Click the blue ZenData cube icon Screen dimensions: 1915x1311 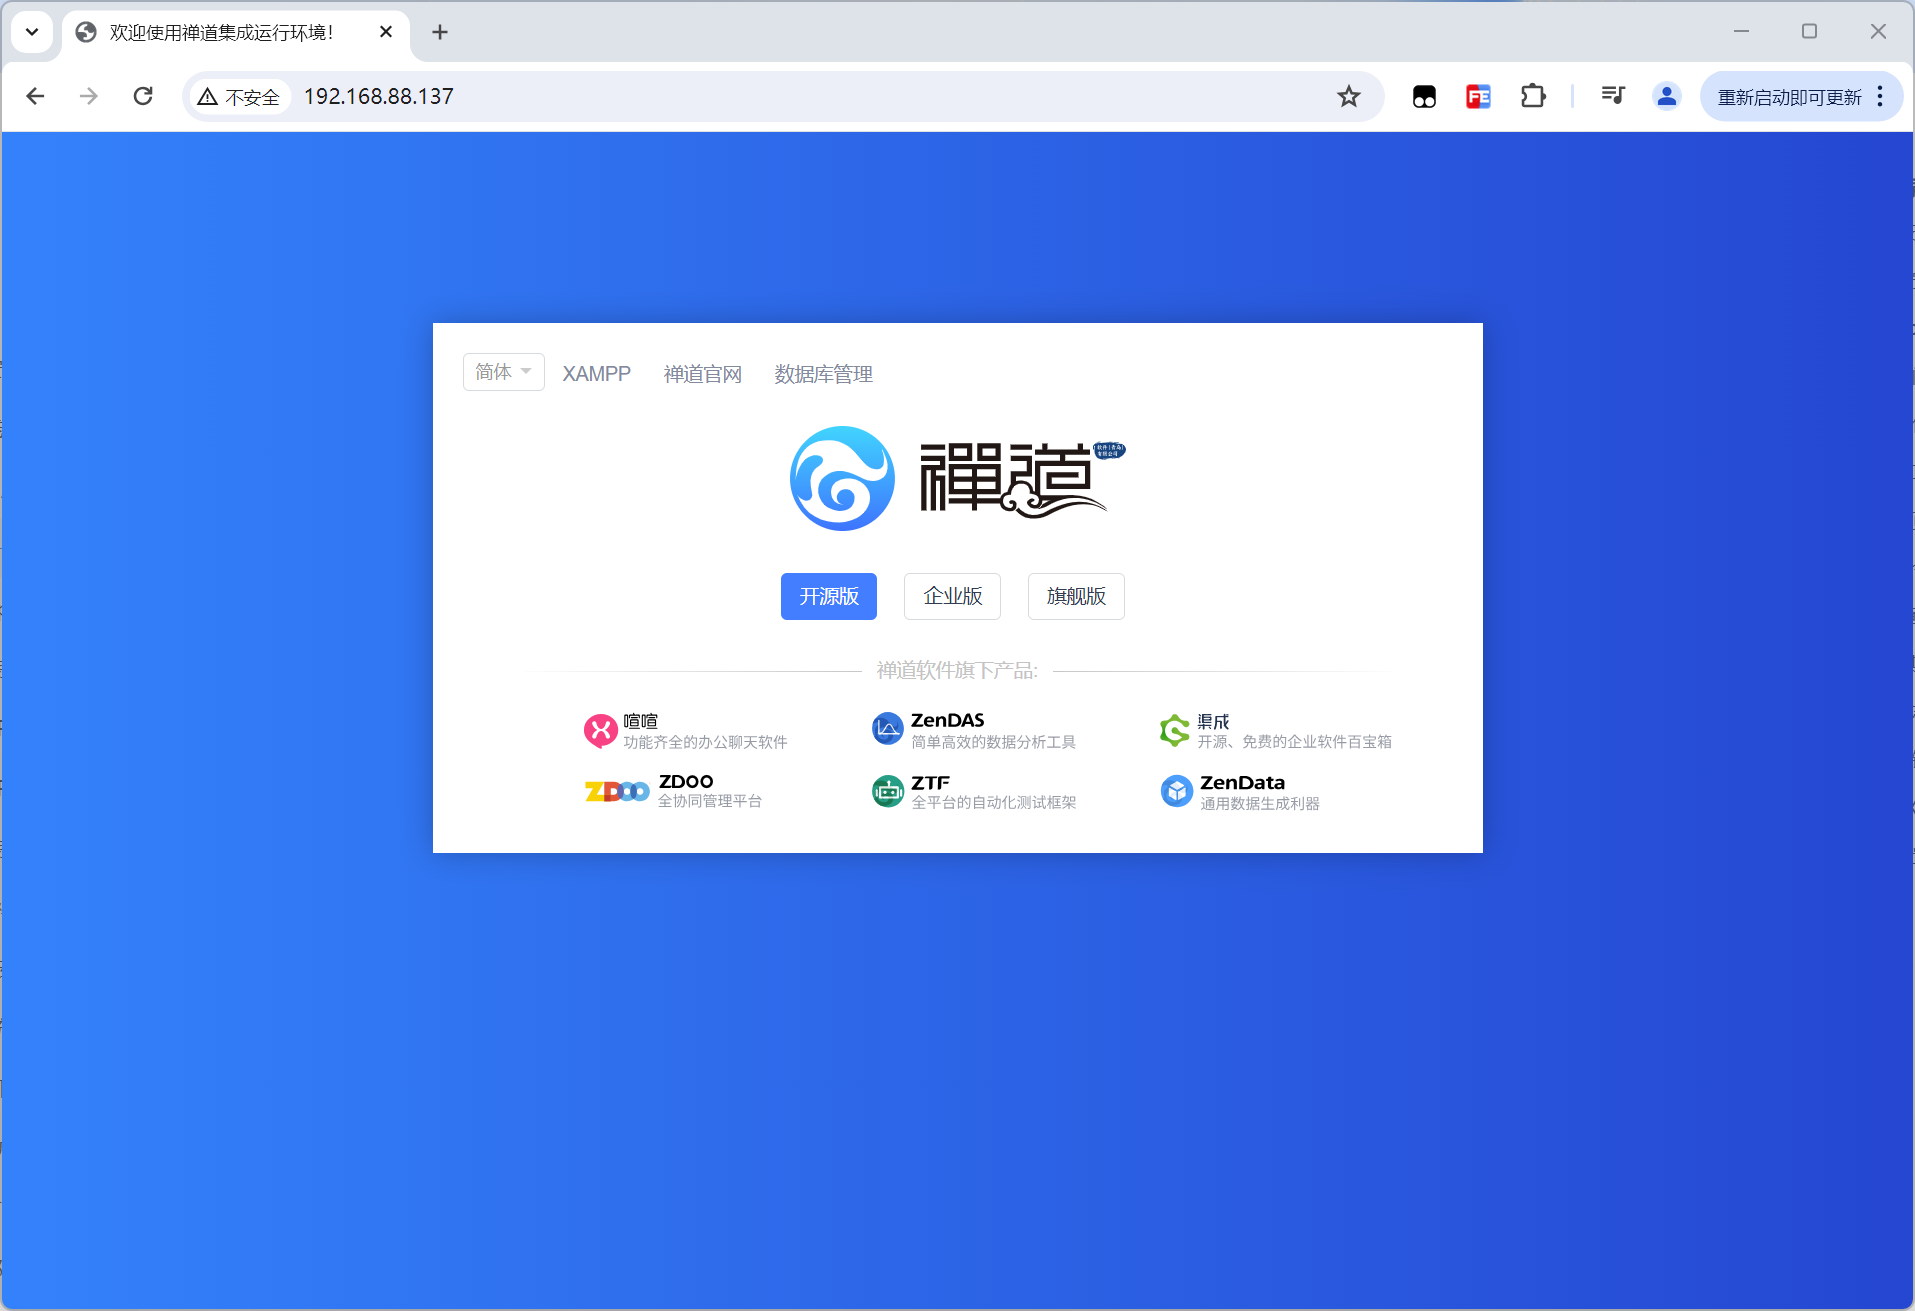1177,791
